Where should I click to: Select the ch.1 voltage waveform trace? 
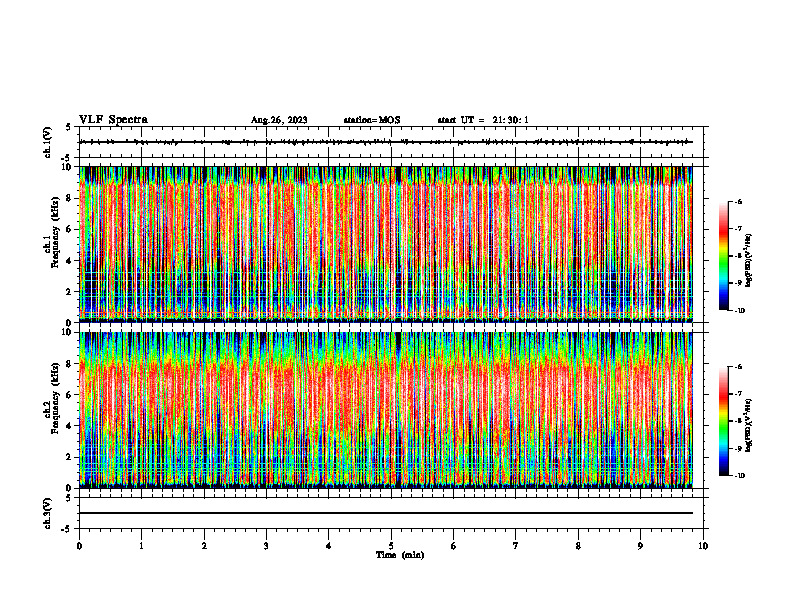(386, 142)
